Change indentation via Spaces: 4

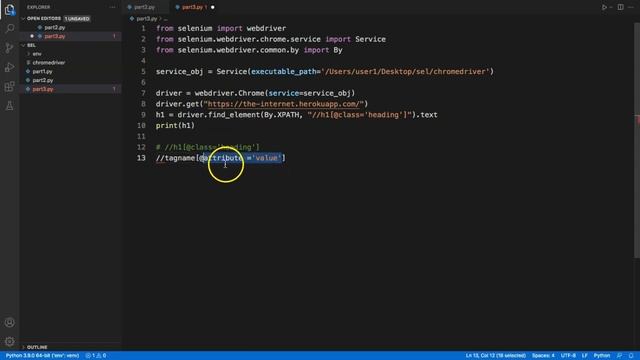click(x=543, y=356)
